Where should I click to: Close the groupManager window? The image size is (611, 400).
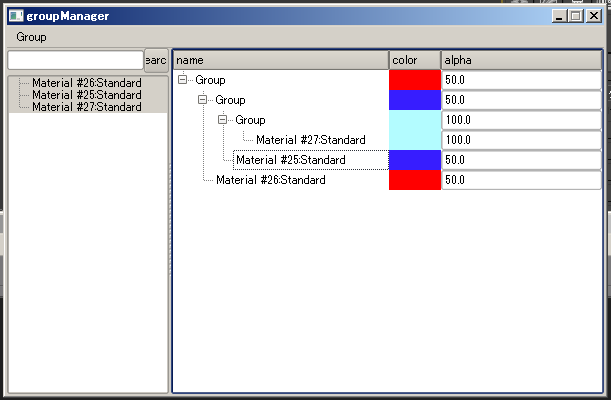point(594,16)
